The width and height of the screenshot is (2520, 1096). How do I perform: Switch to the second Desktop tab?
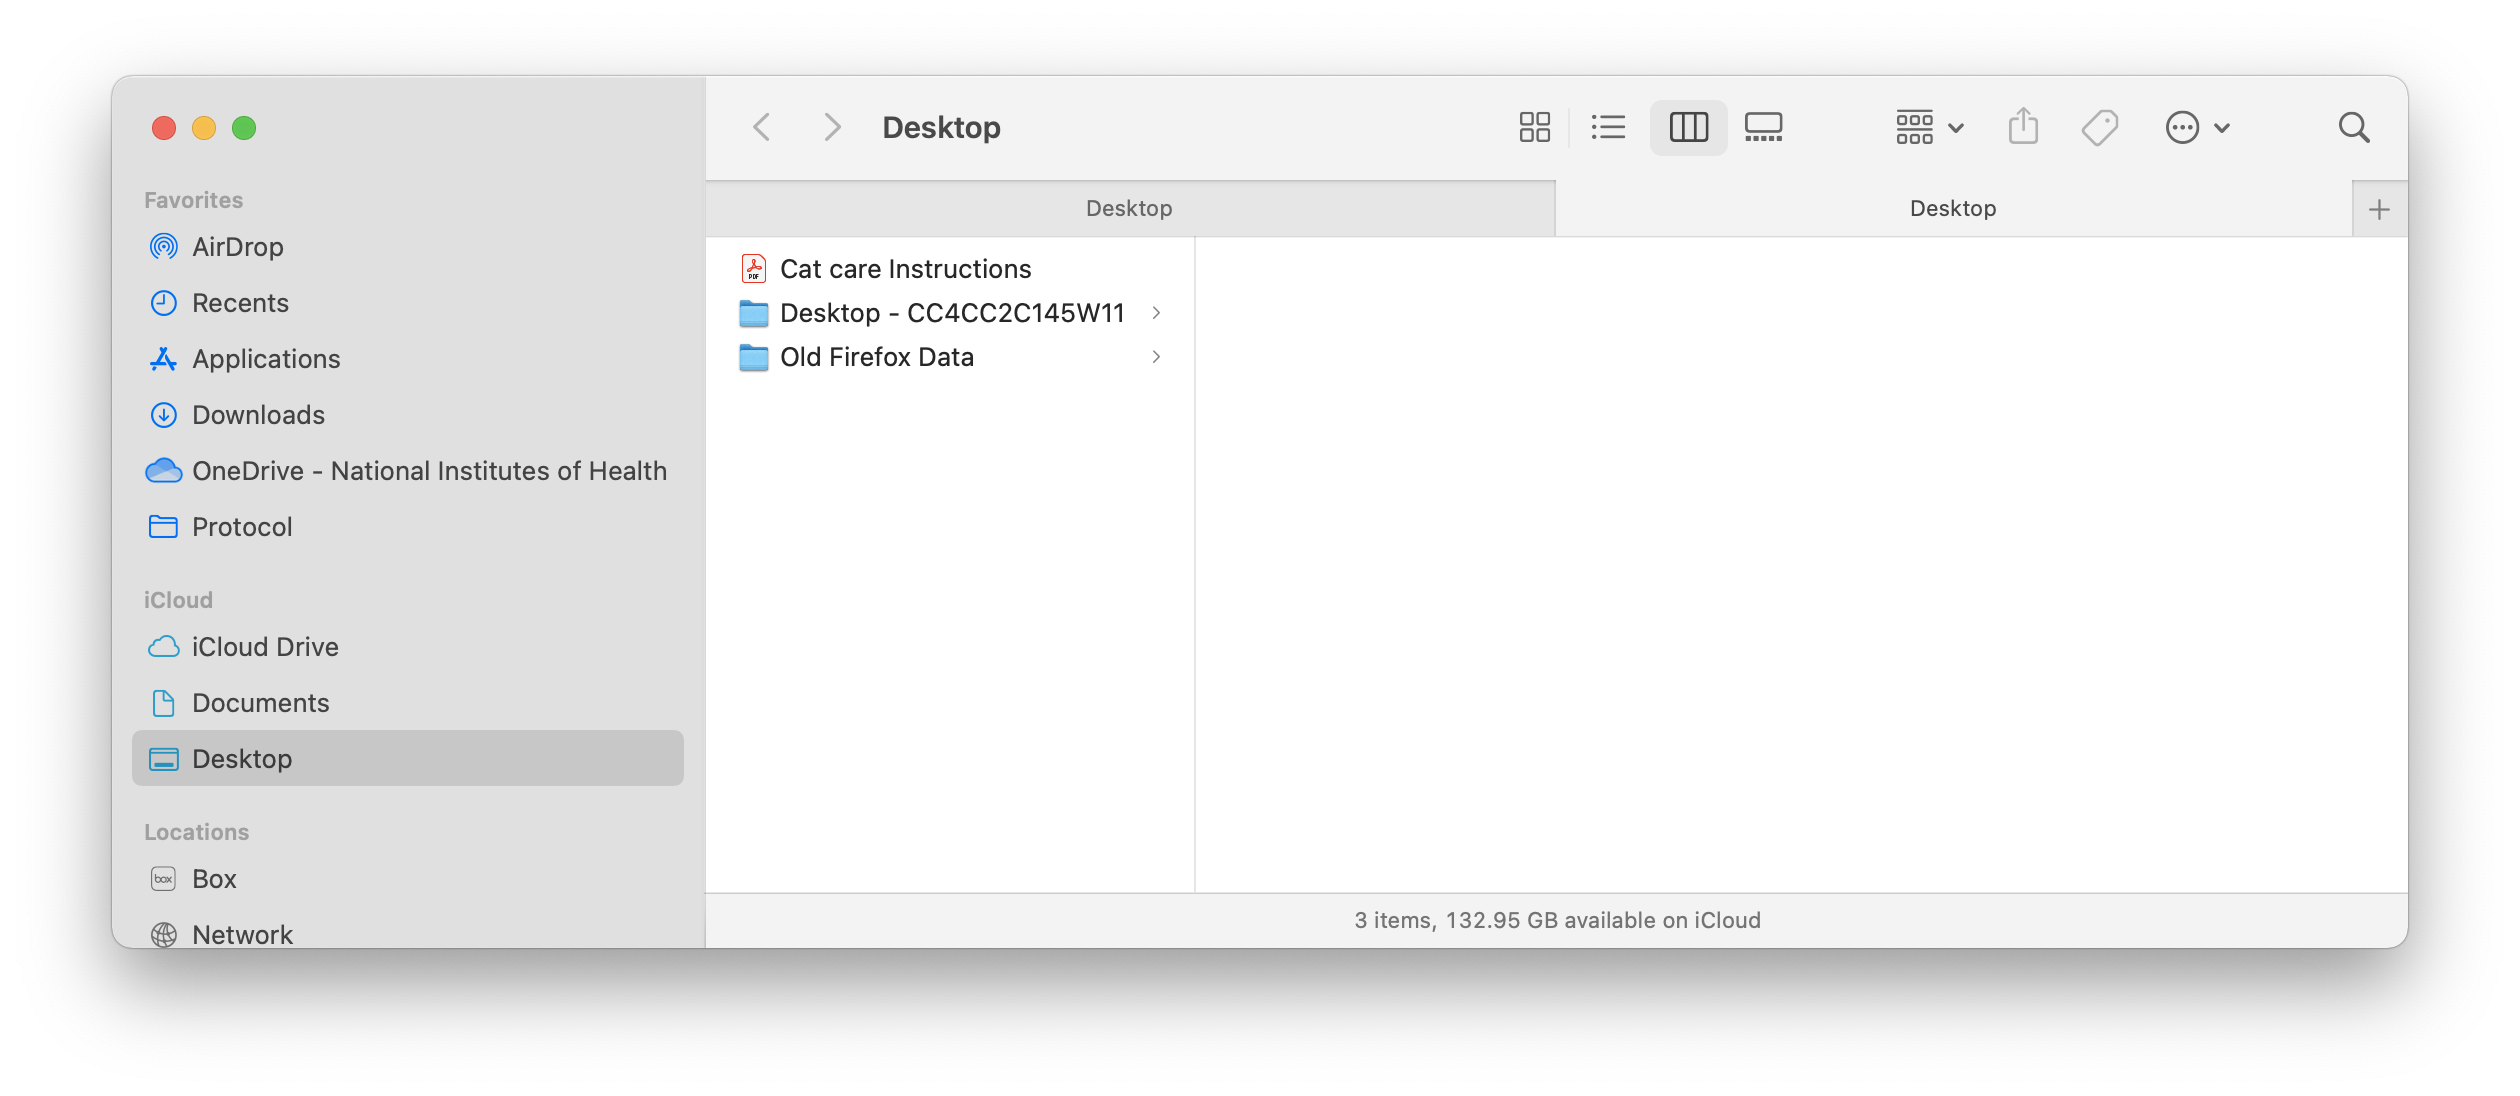coord(1952,209)
